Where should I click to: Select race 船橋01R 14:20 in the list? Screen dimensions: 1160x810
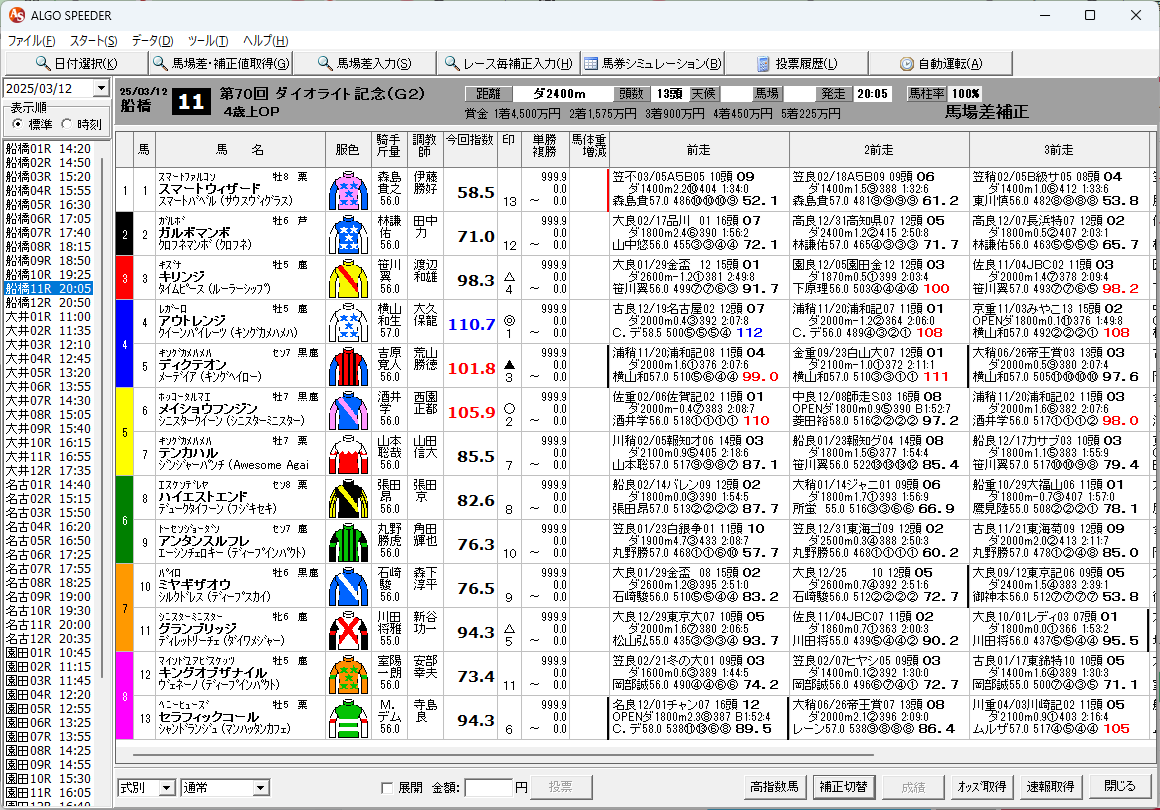pos(49,149)
